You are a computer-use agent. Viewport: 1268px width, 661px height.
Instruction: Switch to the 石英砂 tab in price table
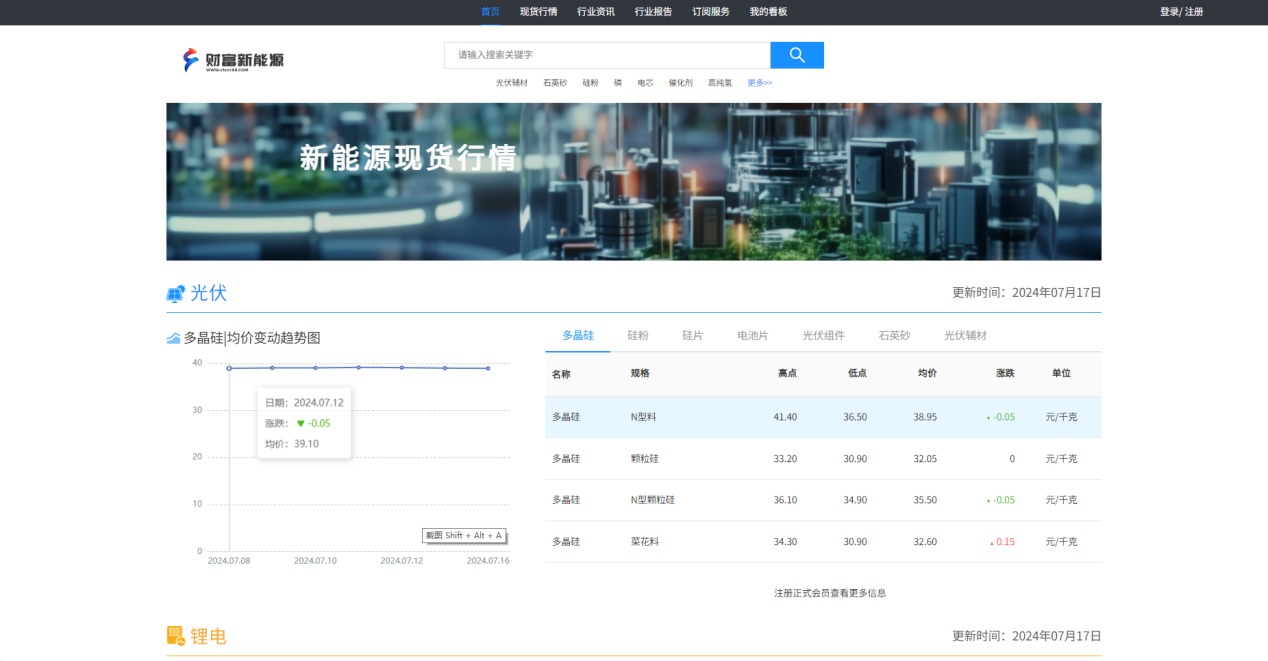pos(894,336)
